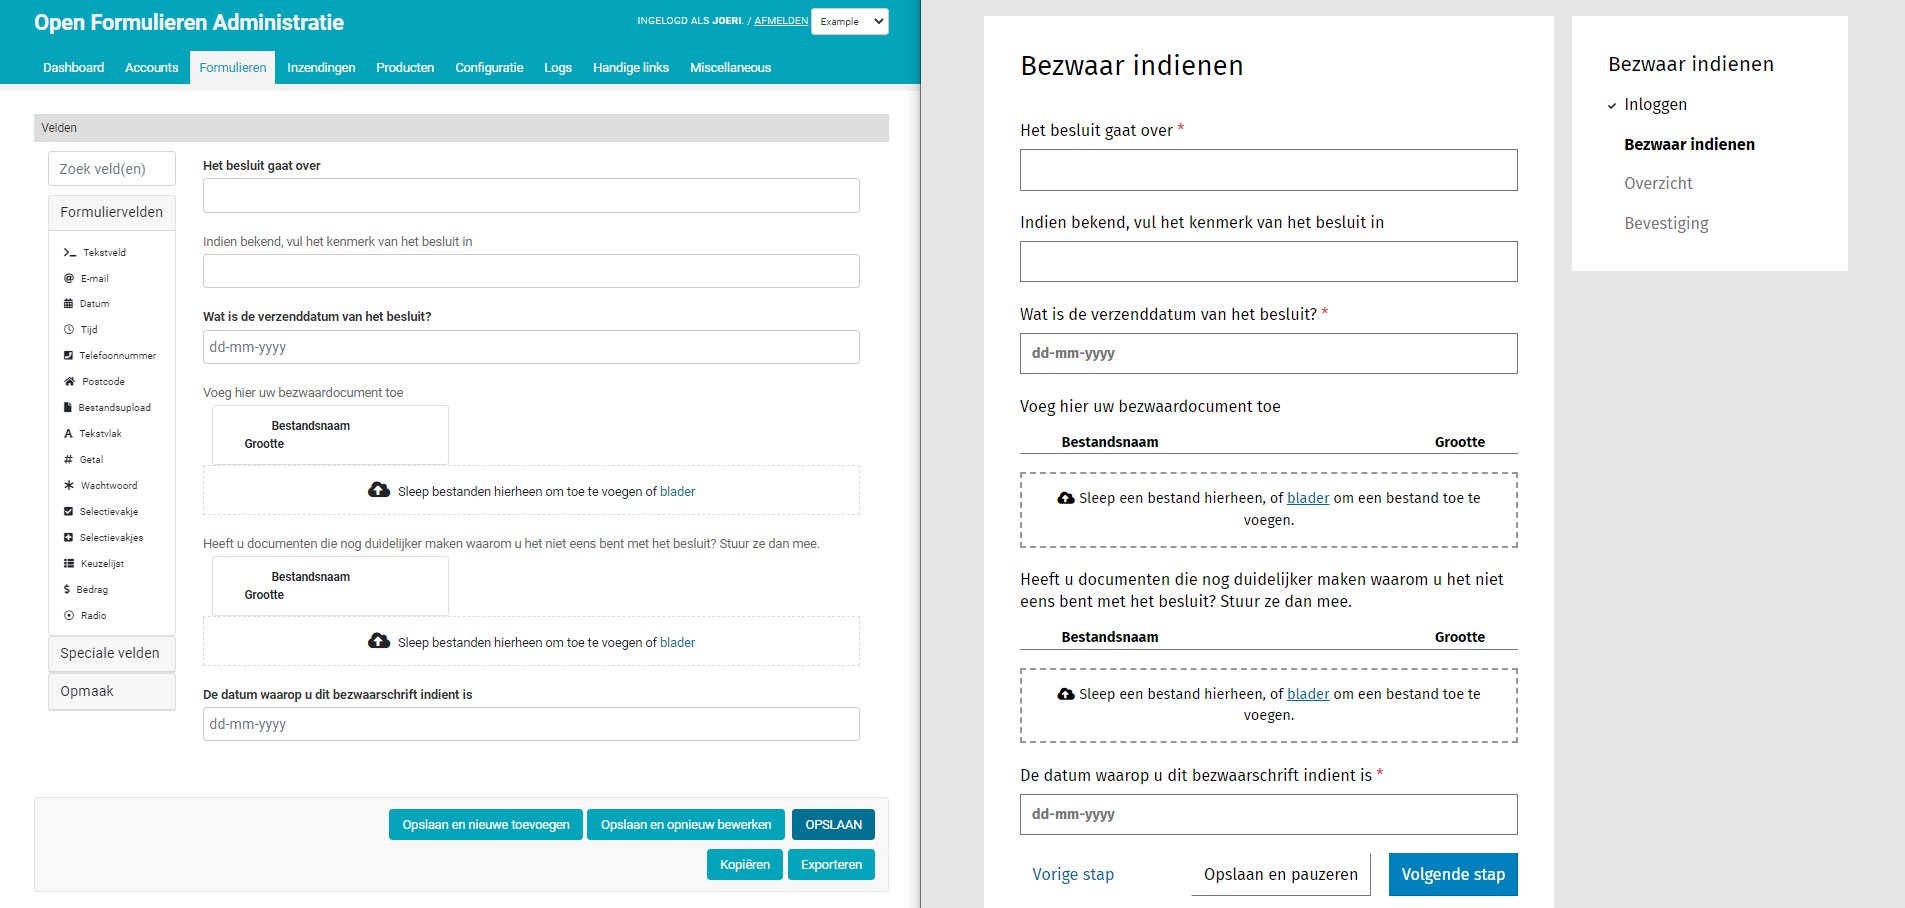Focus admin verzenddatum date field
This screenshot has width=1905, height=908.
(531, 347)
